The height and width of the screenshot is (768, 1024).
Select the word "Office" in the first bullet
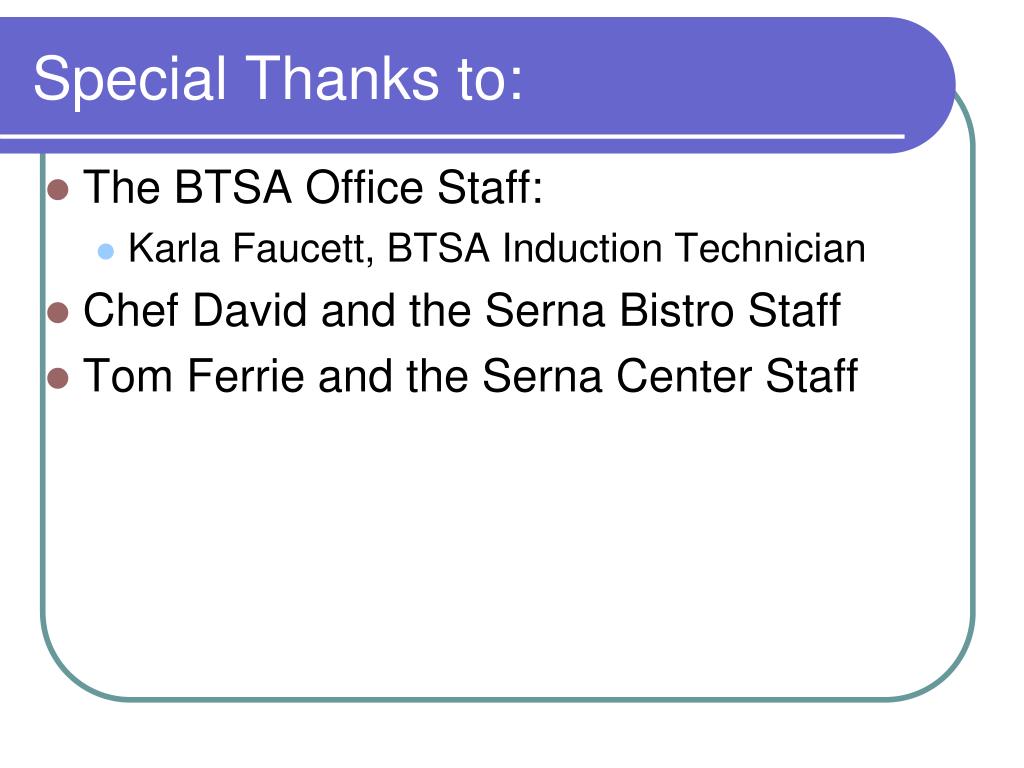click(364, 187)
